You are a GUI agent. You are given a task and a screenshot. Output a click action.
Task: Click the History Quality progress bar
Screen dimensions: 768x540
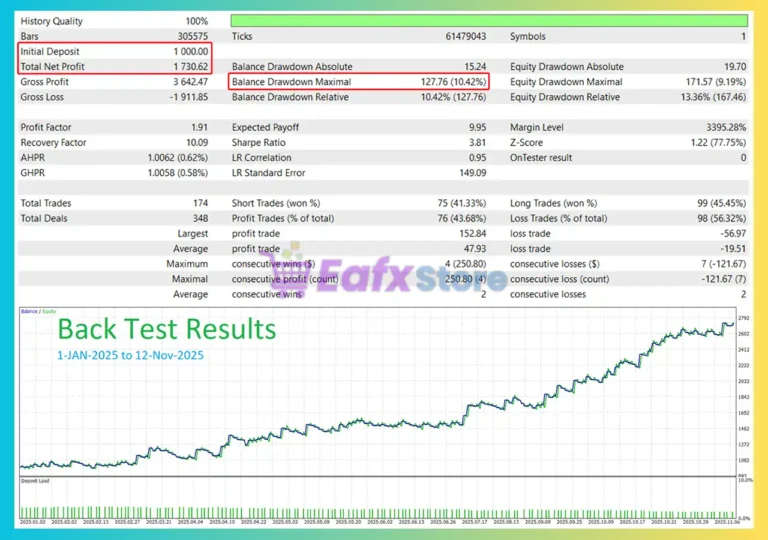(489, 21)
